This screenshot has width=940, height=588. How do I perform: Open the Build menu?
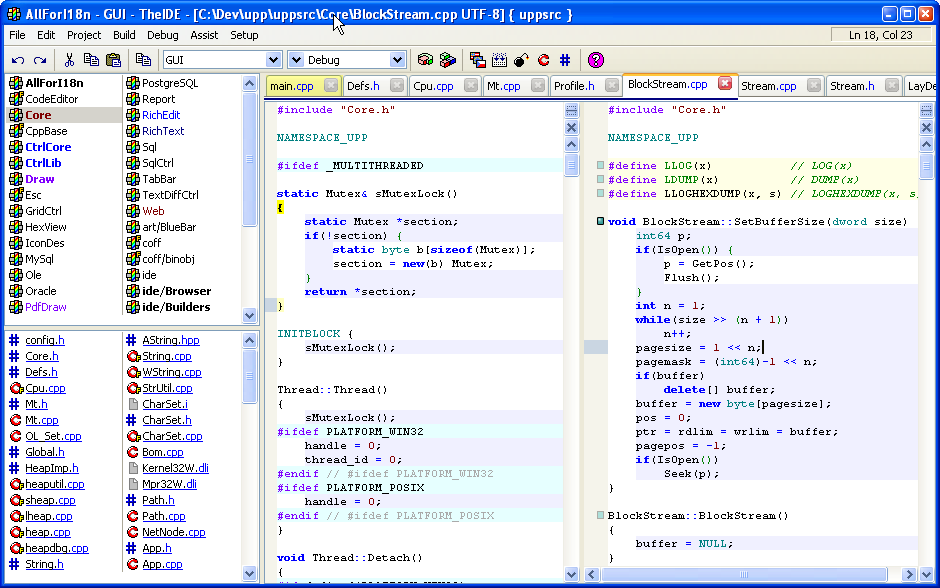124,35
